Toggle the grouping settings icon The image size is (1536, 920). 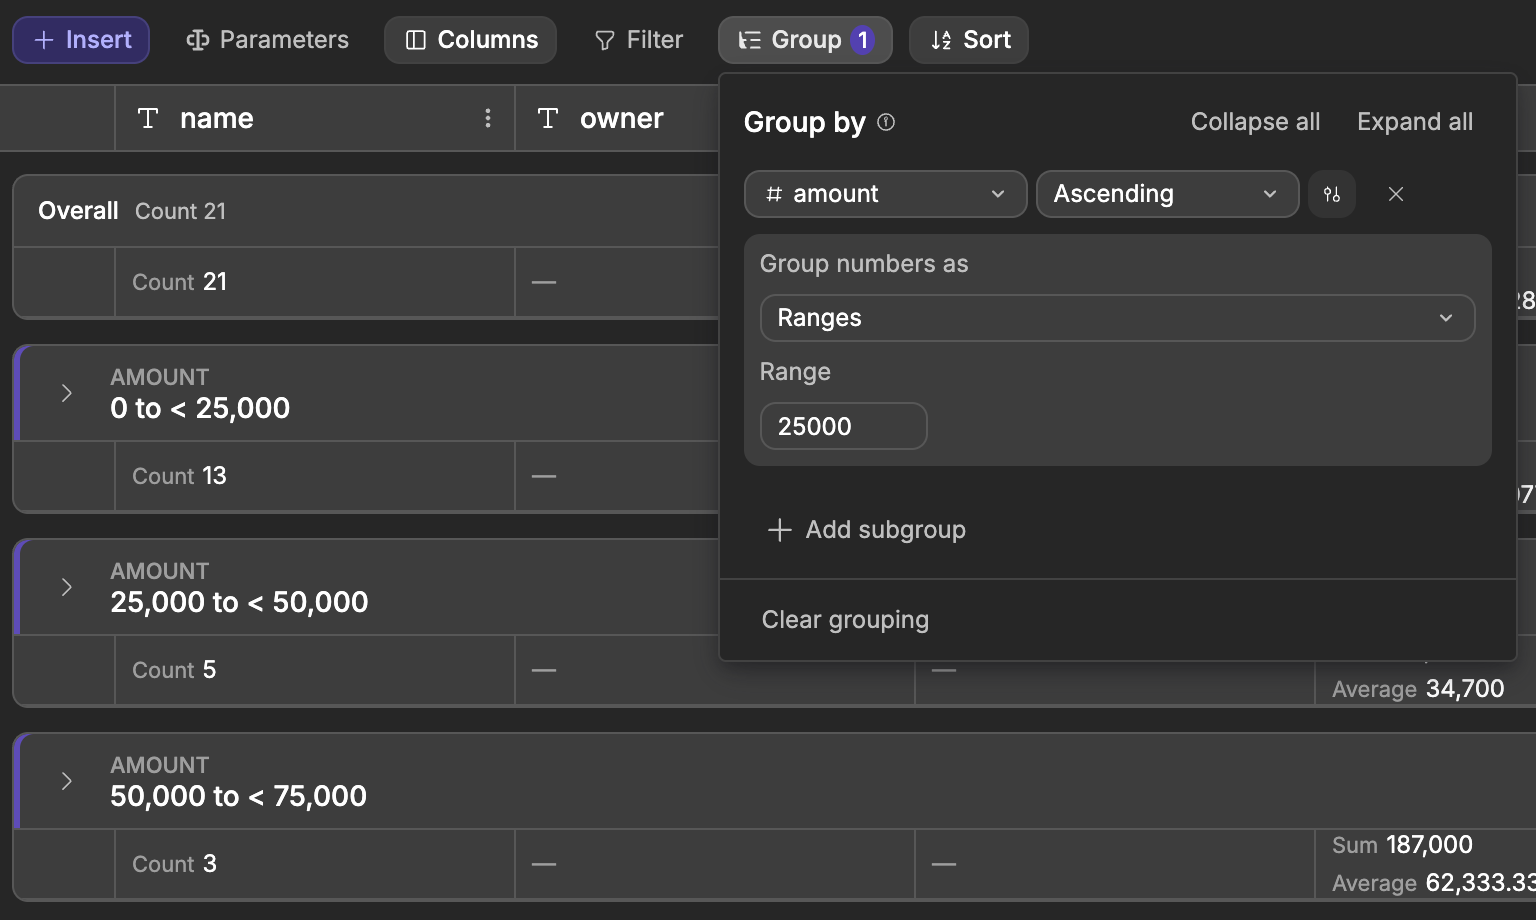(x=1332, y=194)
